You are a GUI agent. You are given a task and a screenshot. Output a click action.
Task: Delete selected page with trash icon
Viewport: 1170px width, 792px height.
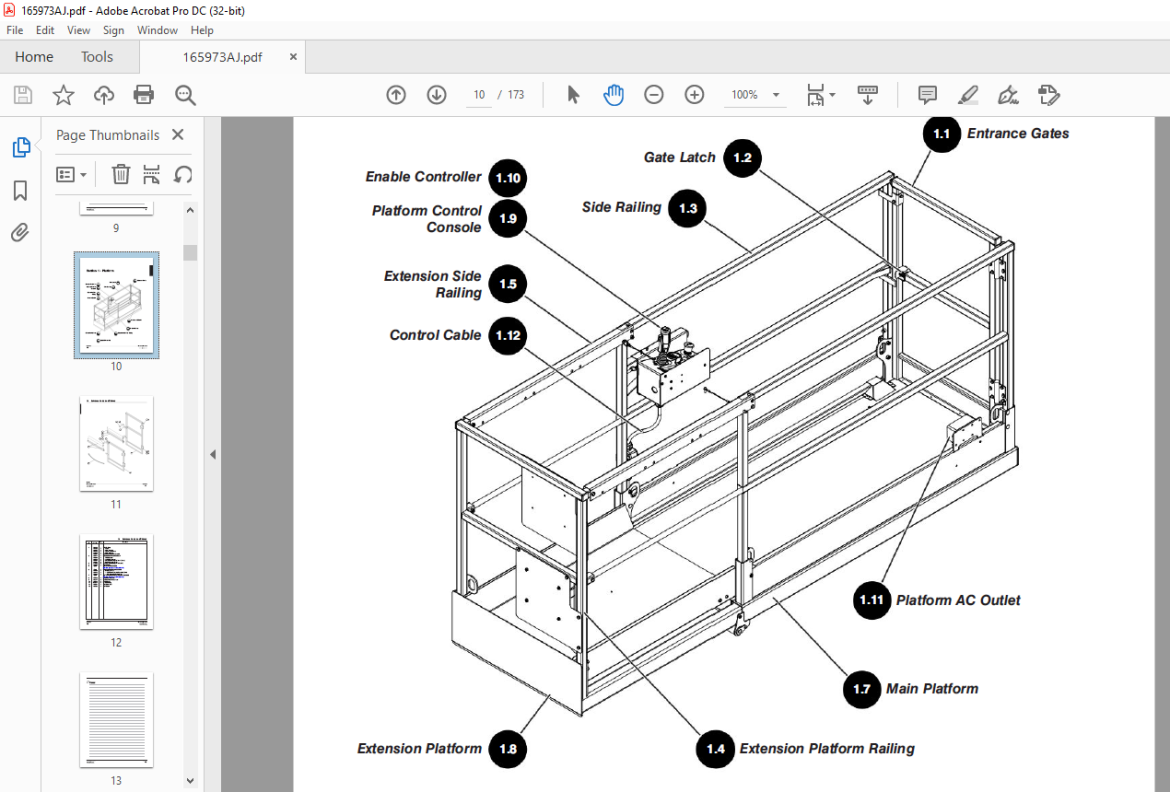coord(121,174)
